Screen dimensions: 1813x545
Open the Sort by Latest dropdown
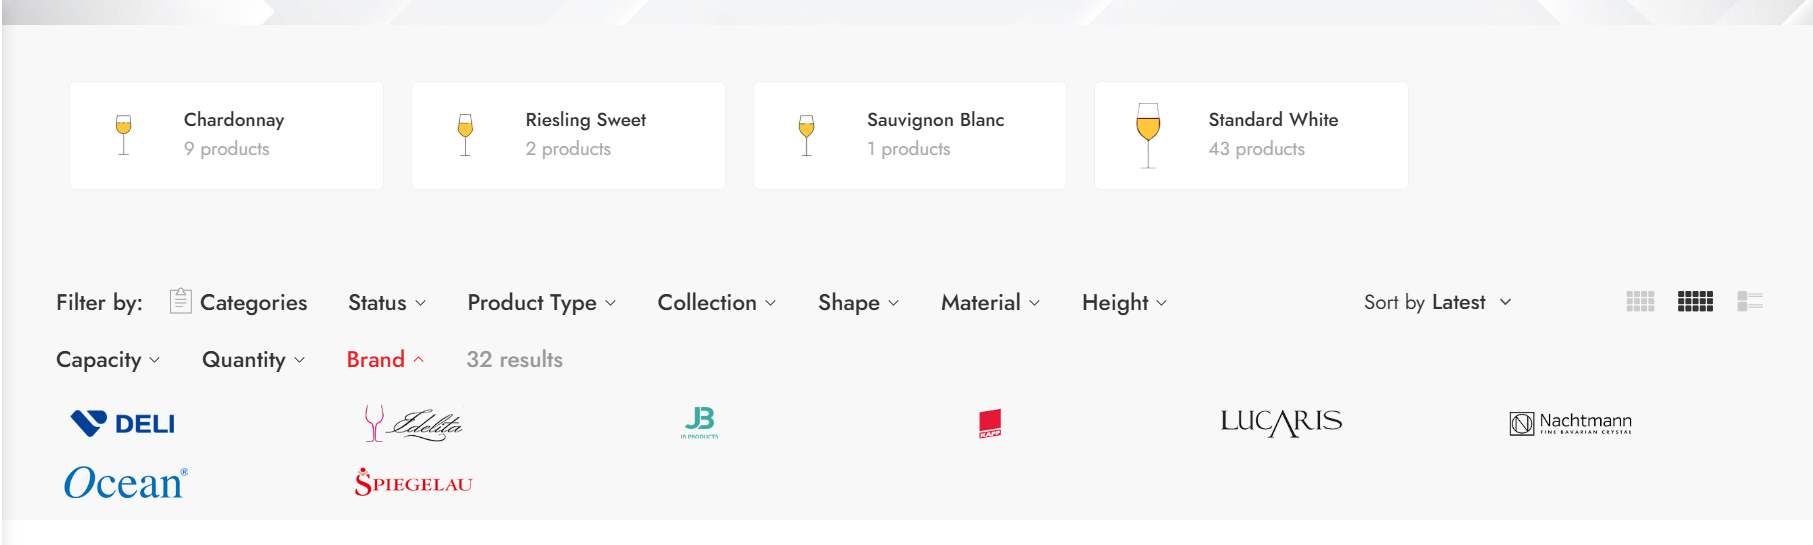click(x=1437, y=302)
